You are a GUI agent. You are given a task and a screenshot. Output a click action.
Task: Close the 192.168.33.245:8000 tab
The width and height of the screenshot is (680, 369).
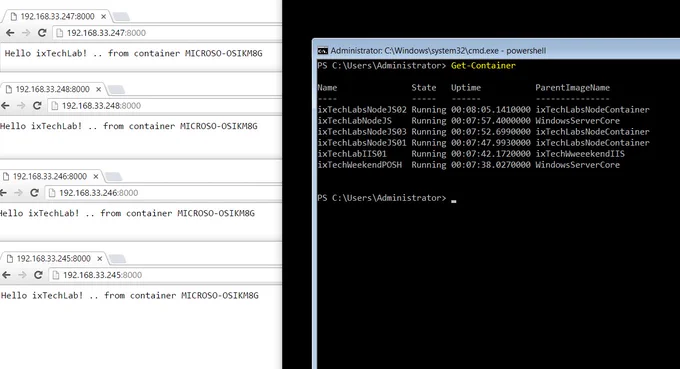pyautogui.click(x=99, y=259)
